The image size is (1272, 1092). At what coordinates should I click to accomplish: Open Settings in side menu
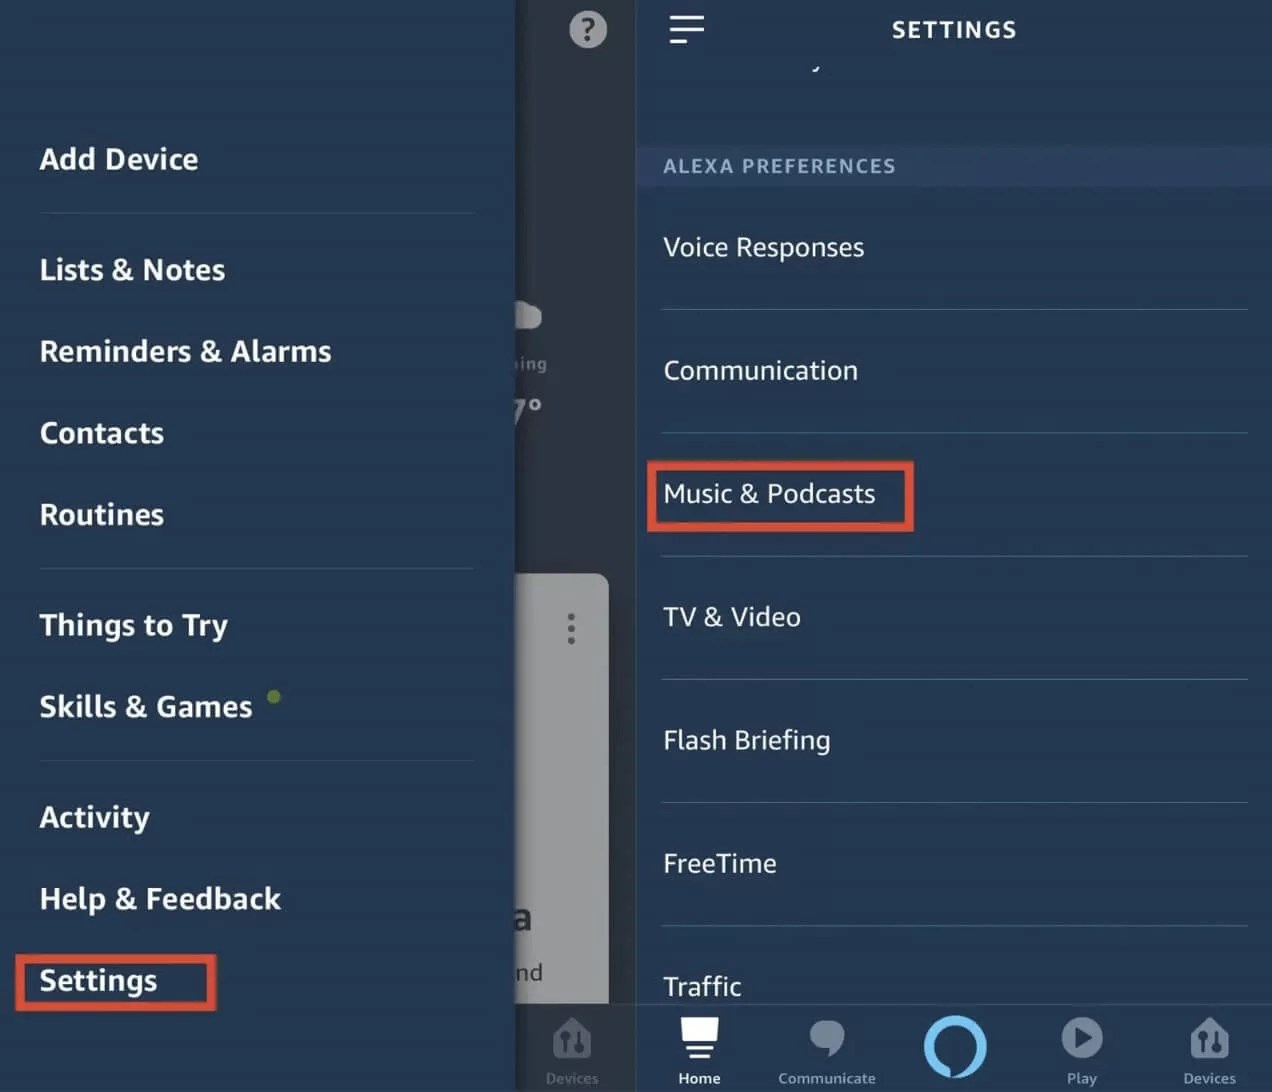coord(98,981)
